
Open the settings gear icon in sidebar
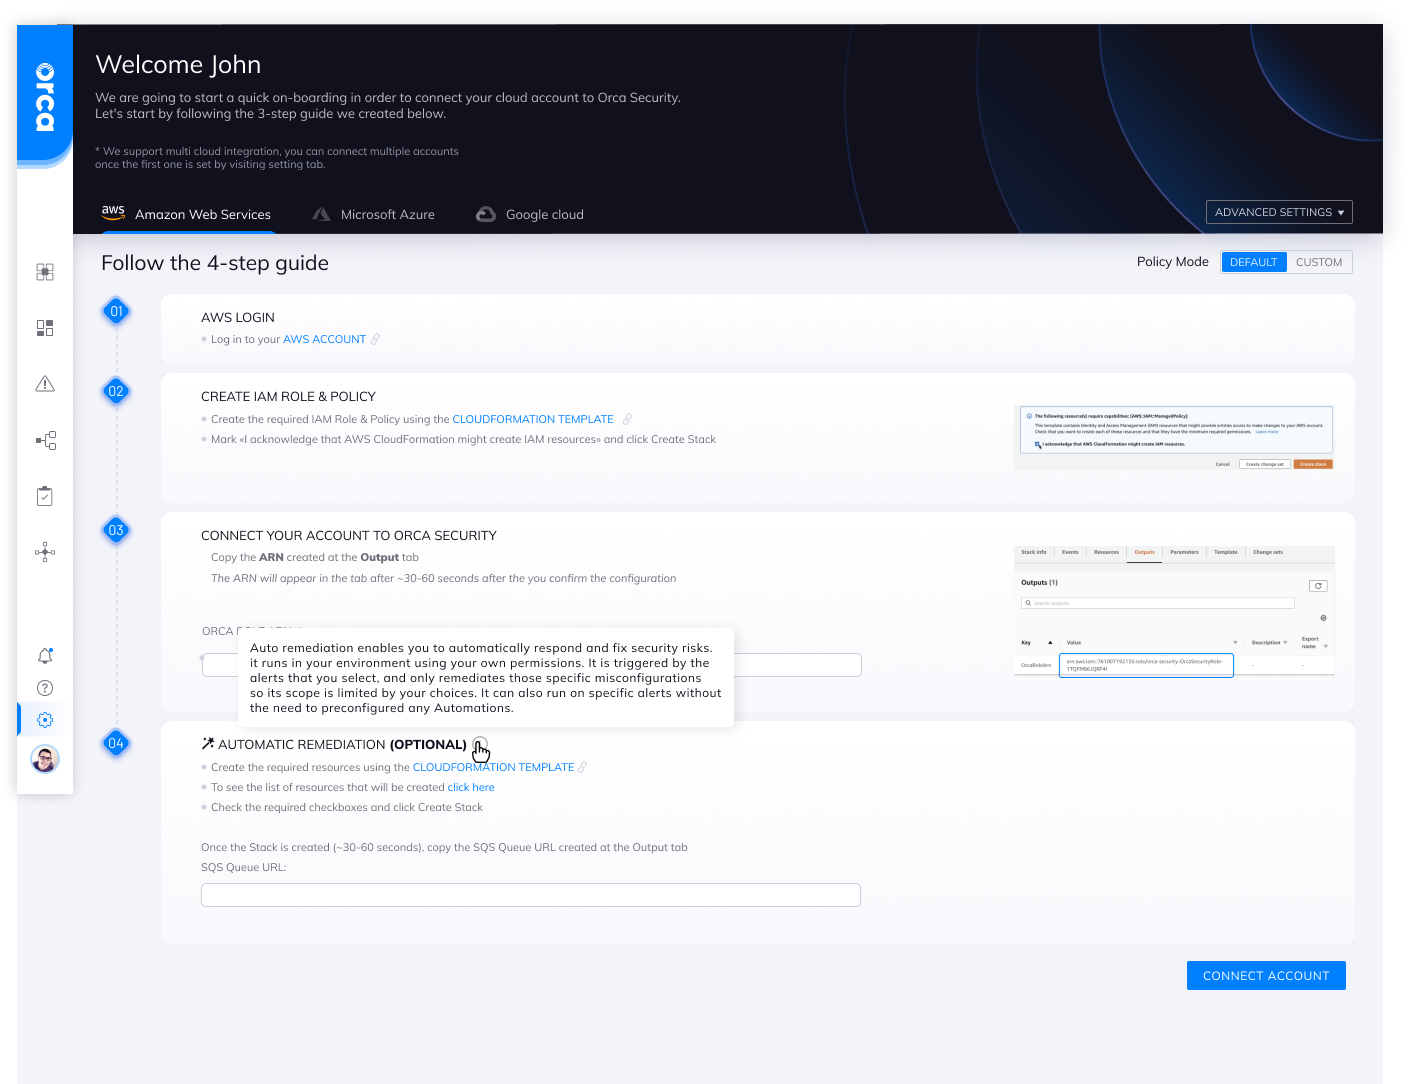coord(44,719)
